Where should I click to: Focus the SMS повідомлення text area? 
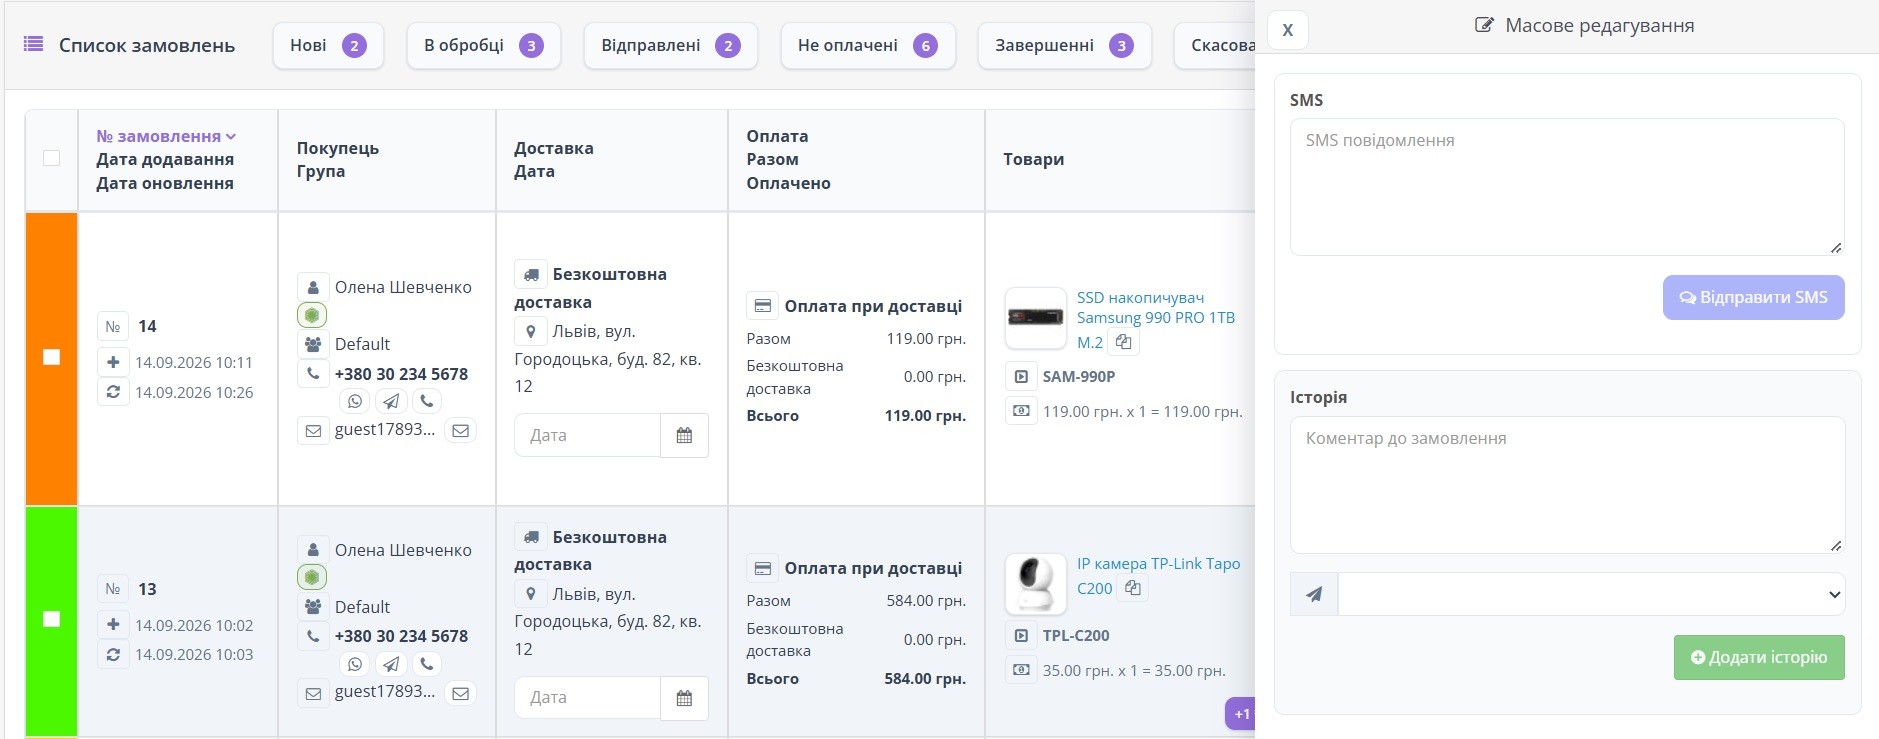(x=1567, y=187)
